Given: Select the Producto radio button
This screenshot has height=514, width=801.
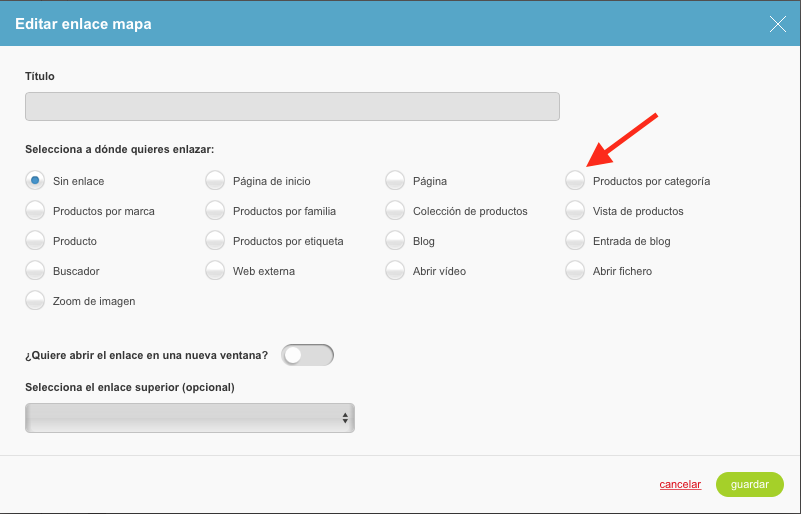Looking at the screenshot, I should tap(35, 241).
